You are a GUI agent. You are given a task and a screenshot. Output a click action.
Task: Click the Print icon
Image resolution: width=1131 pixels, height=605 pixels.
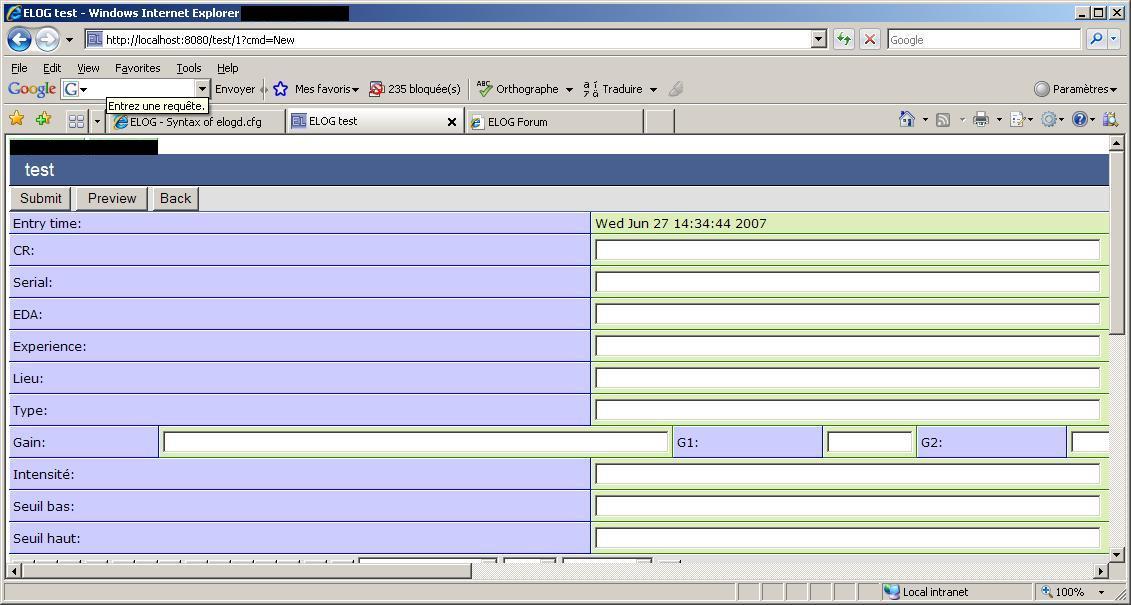click(980, 120)
